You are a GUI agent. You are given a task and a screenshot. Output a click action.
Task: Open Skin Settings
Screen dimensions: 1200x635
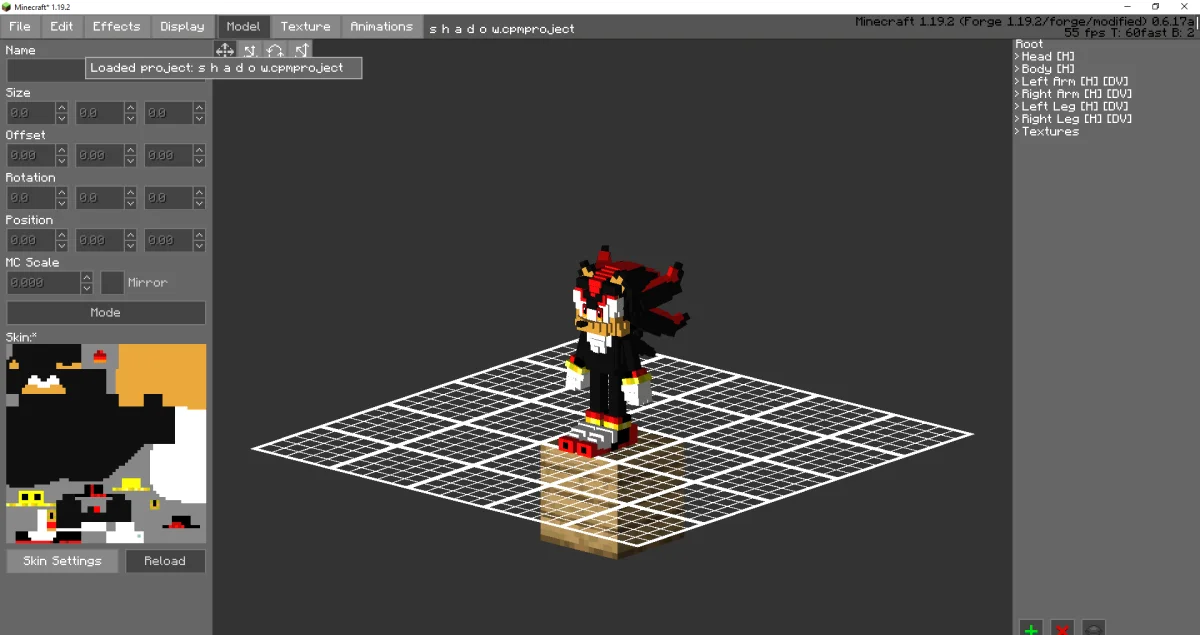point(63,561)
